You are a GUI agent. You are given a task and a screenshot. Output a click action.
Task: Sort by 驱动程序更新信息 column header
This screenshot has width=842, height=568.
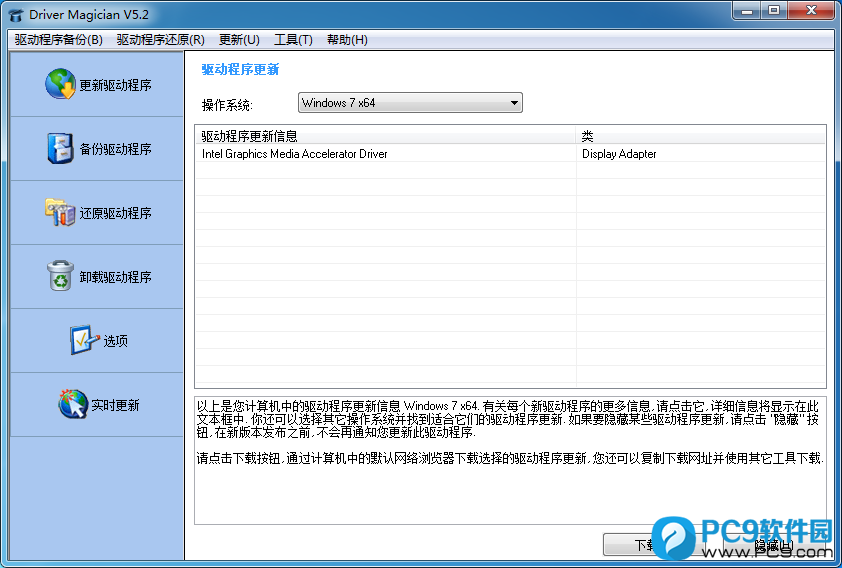pos(386,136)
